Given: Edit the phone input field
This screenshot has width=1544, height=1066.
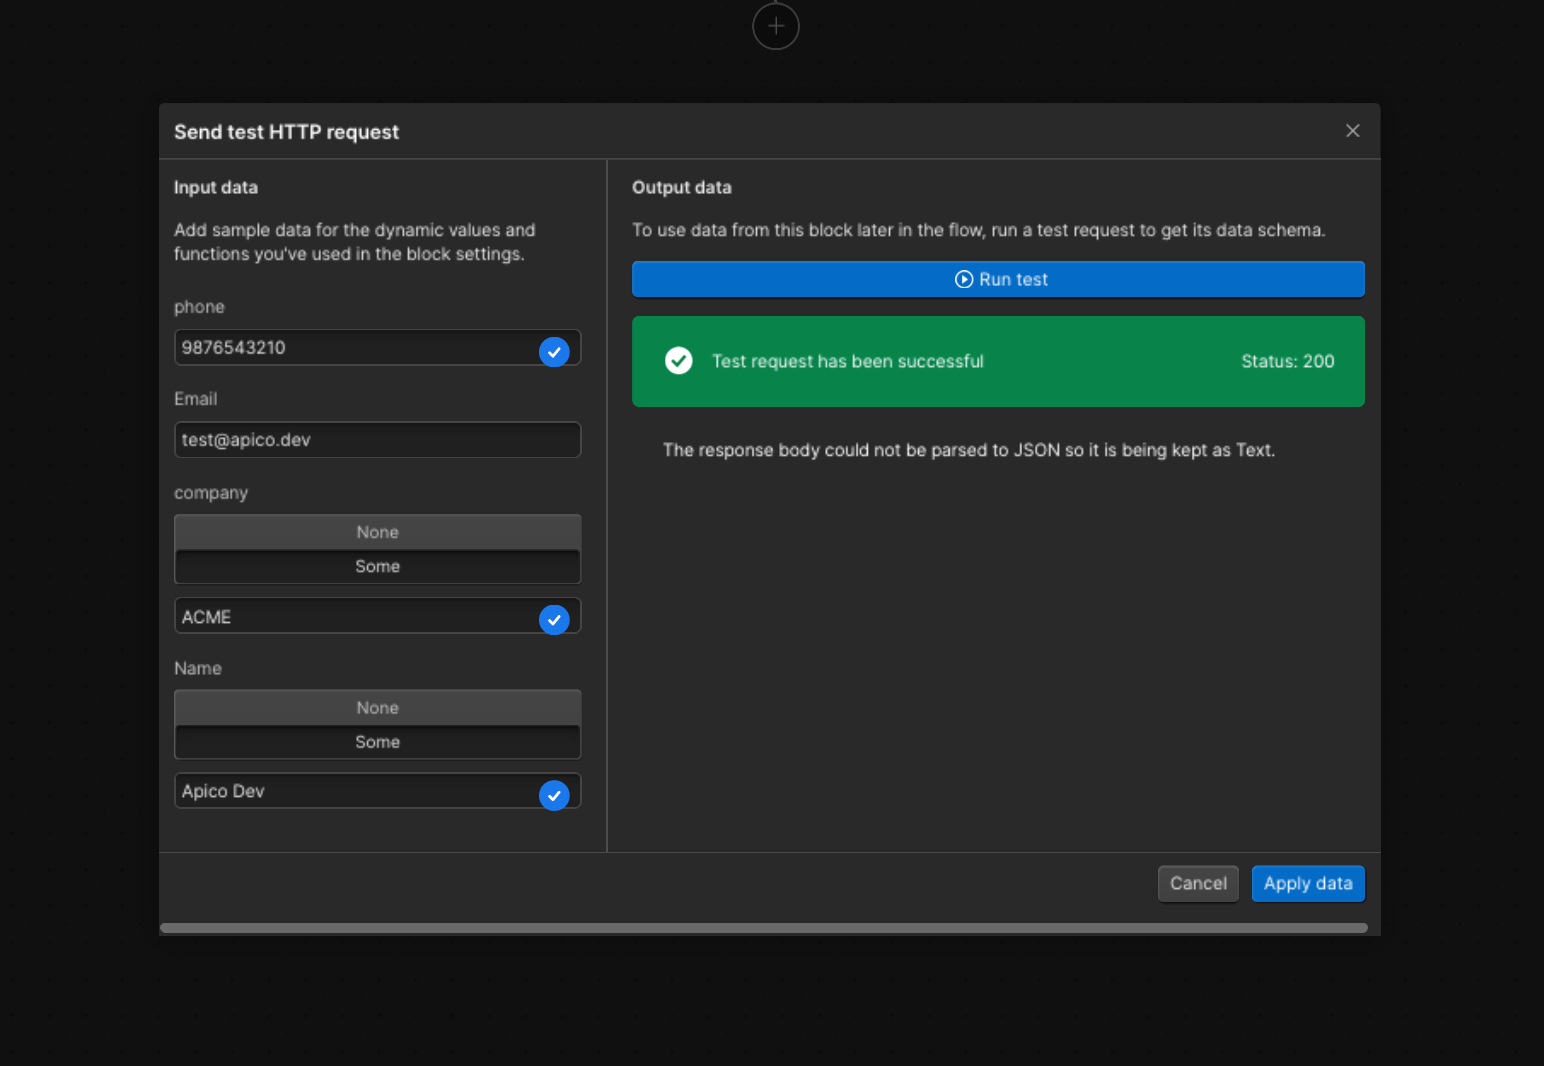Looking at the screenshot, I should (x=377, y=348).
